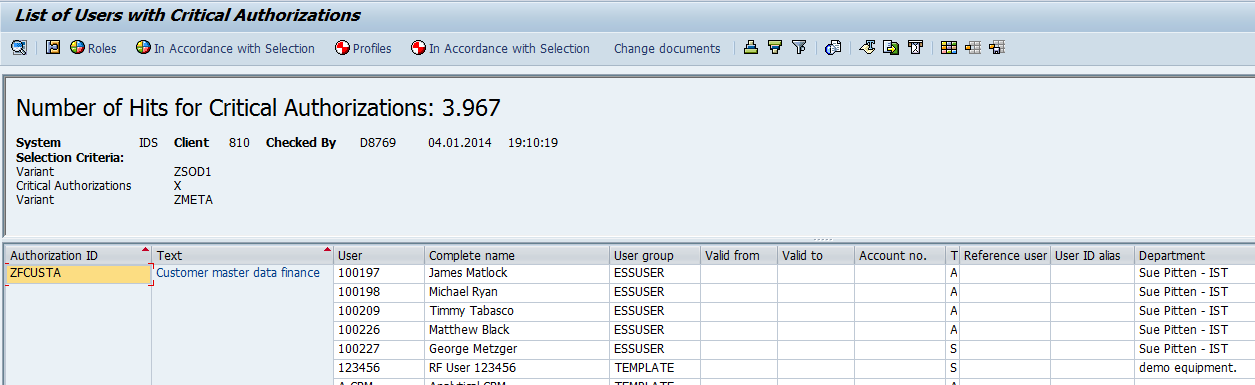1255x385 pixels.
Task: Click user 100209 cell
Action: click(379, 311)
